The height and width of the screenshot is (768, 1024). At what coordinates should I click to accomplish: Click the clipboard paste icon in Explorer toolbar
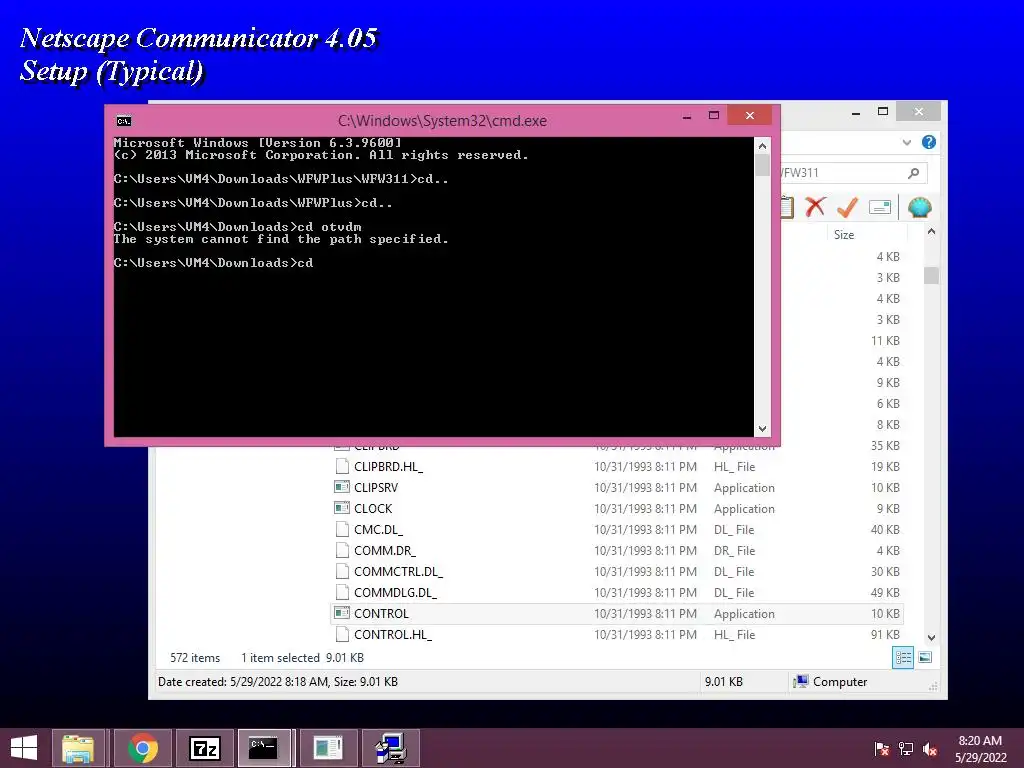point(787,207)
